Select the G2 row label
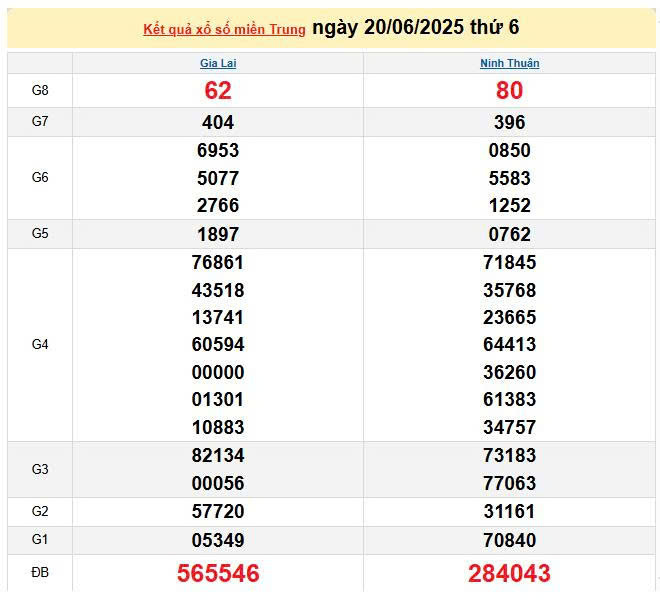 (40, 511)
